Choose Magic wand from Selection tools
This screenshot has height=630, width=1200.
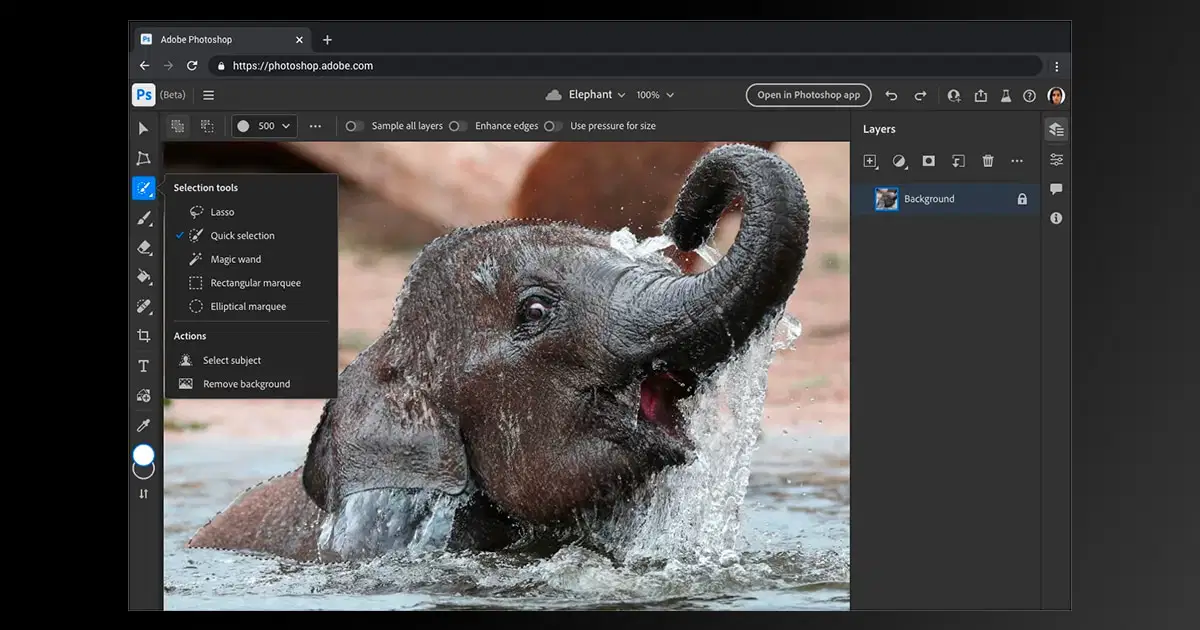click(x=236, y=259)
